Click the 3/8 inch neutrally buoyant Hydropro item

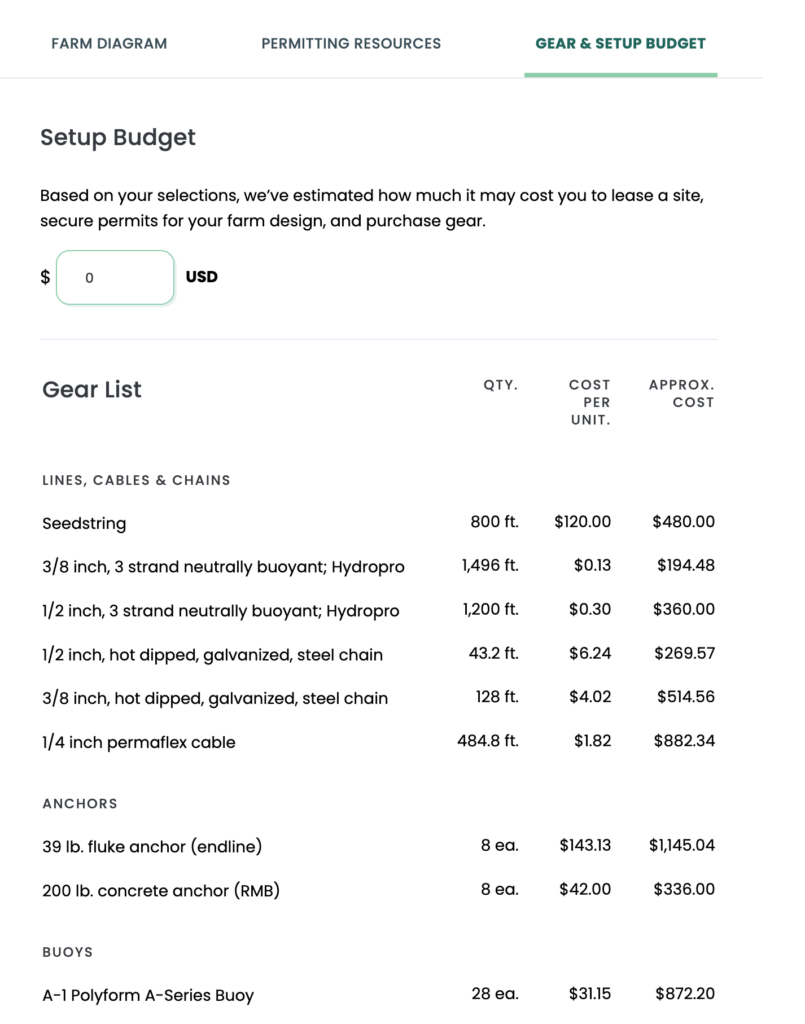223,567
